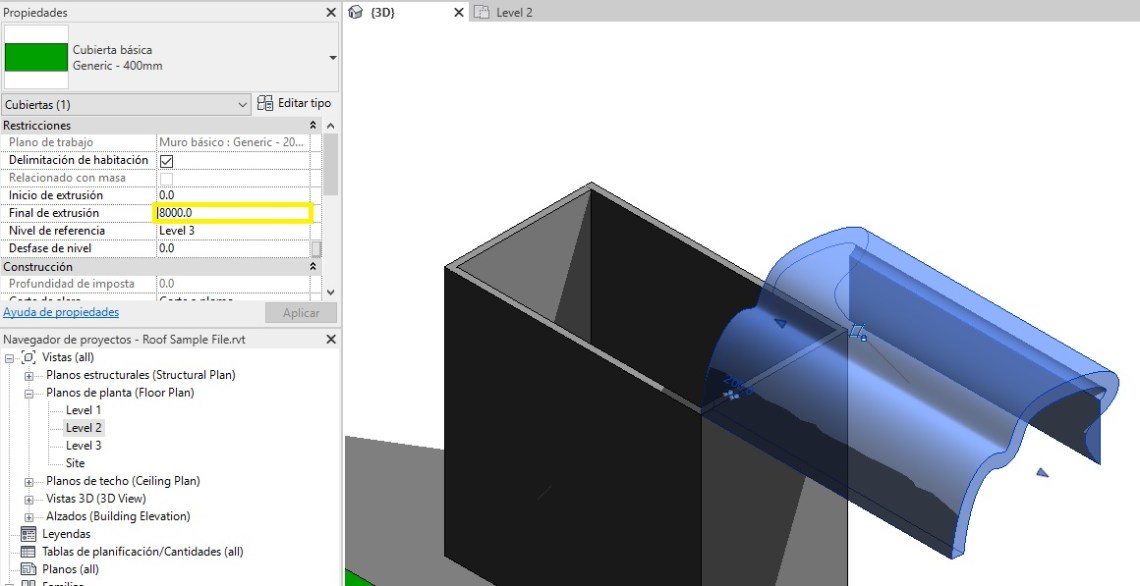Expand Planos estructurales (Structural Plan) node
1140x586 pixels.
click(29, 375)
